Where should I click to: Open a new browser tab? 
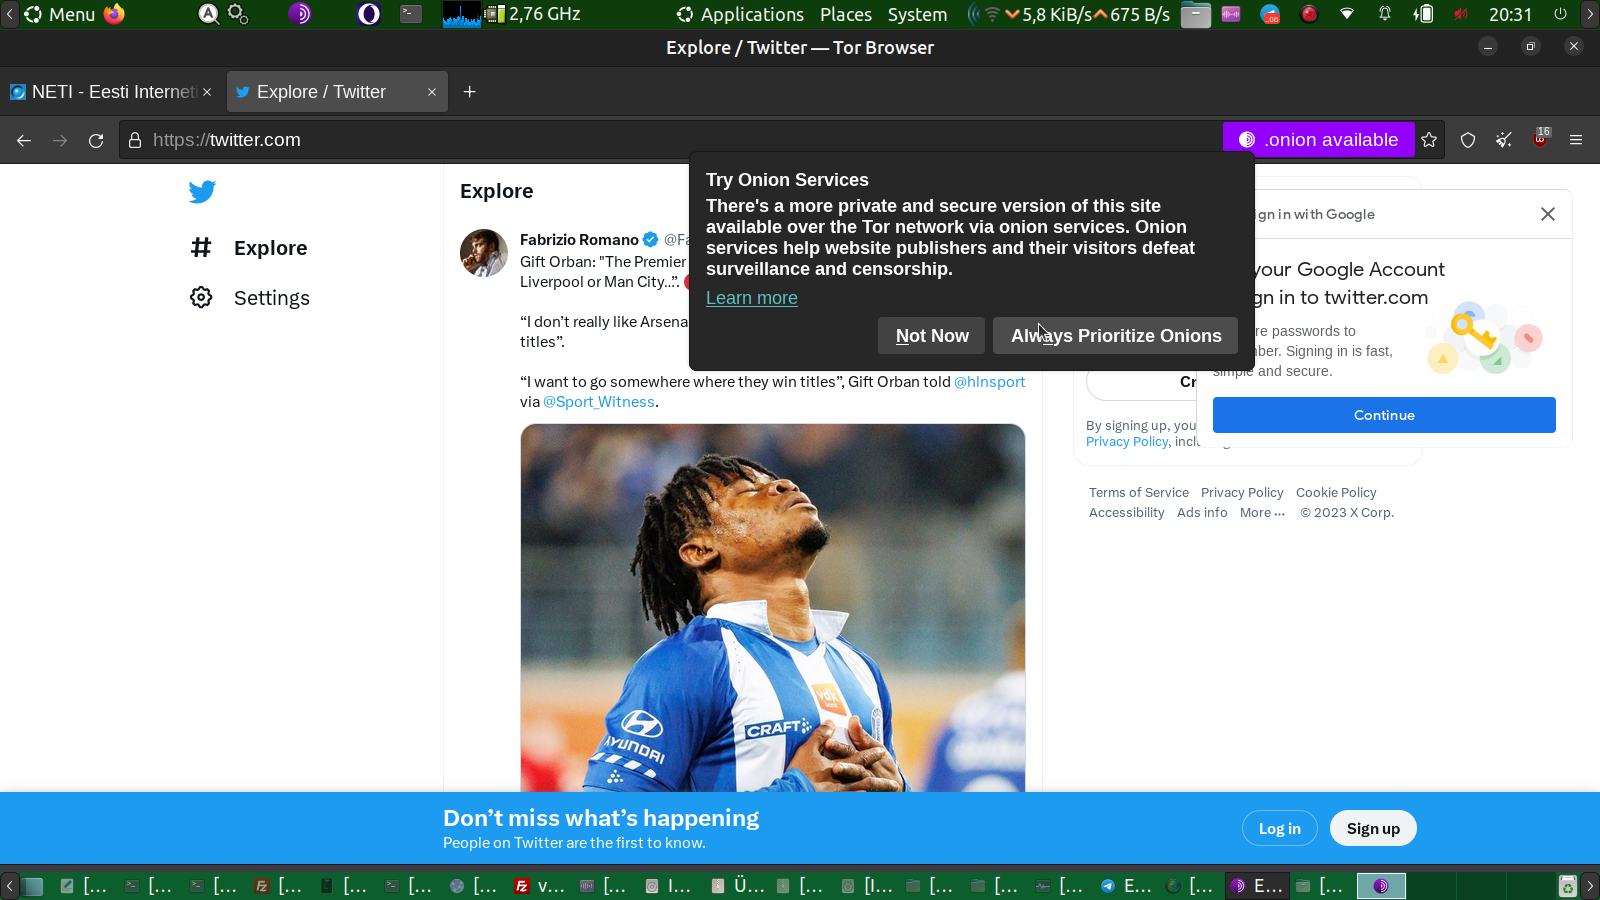[469, 92]
